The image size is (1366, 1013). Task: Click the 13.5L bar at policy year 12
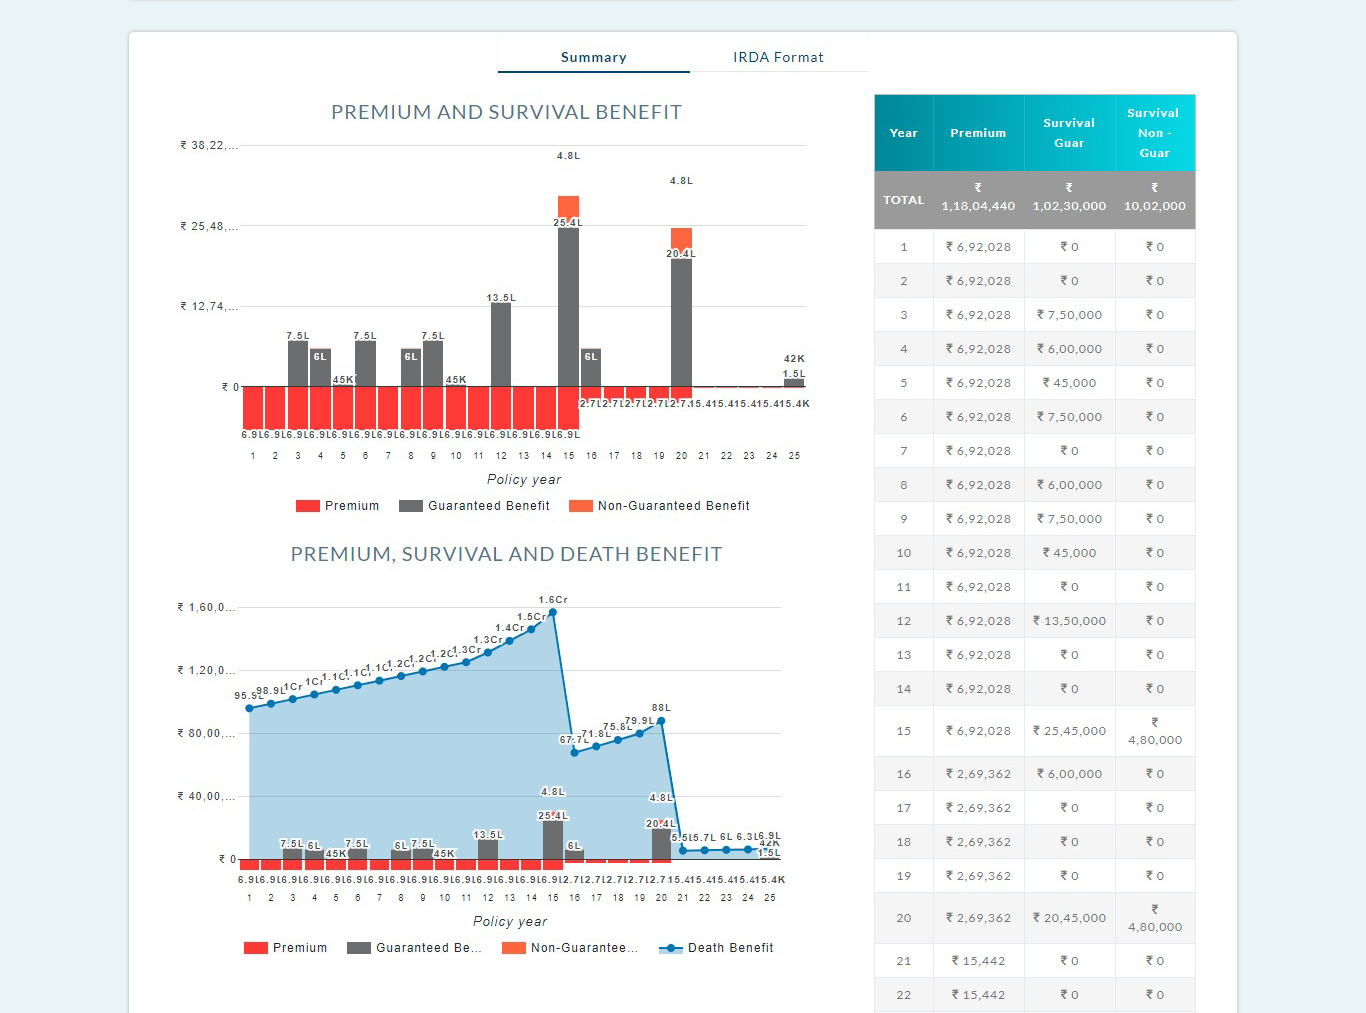[x=501, y=344]
